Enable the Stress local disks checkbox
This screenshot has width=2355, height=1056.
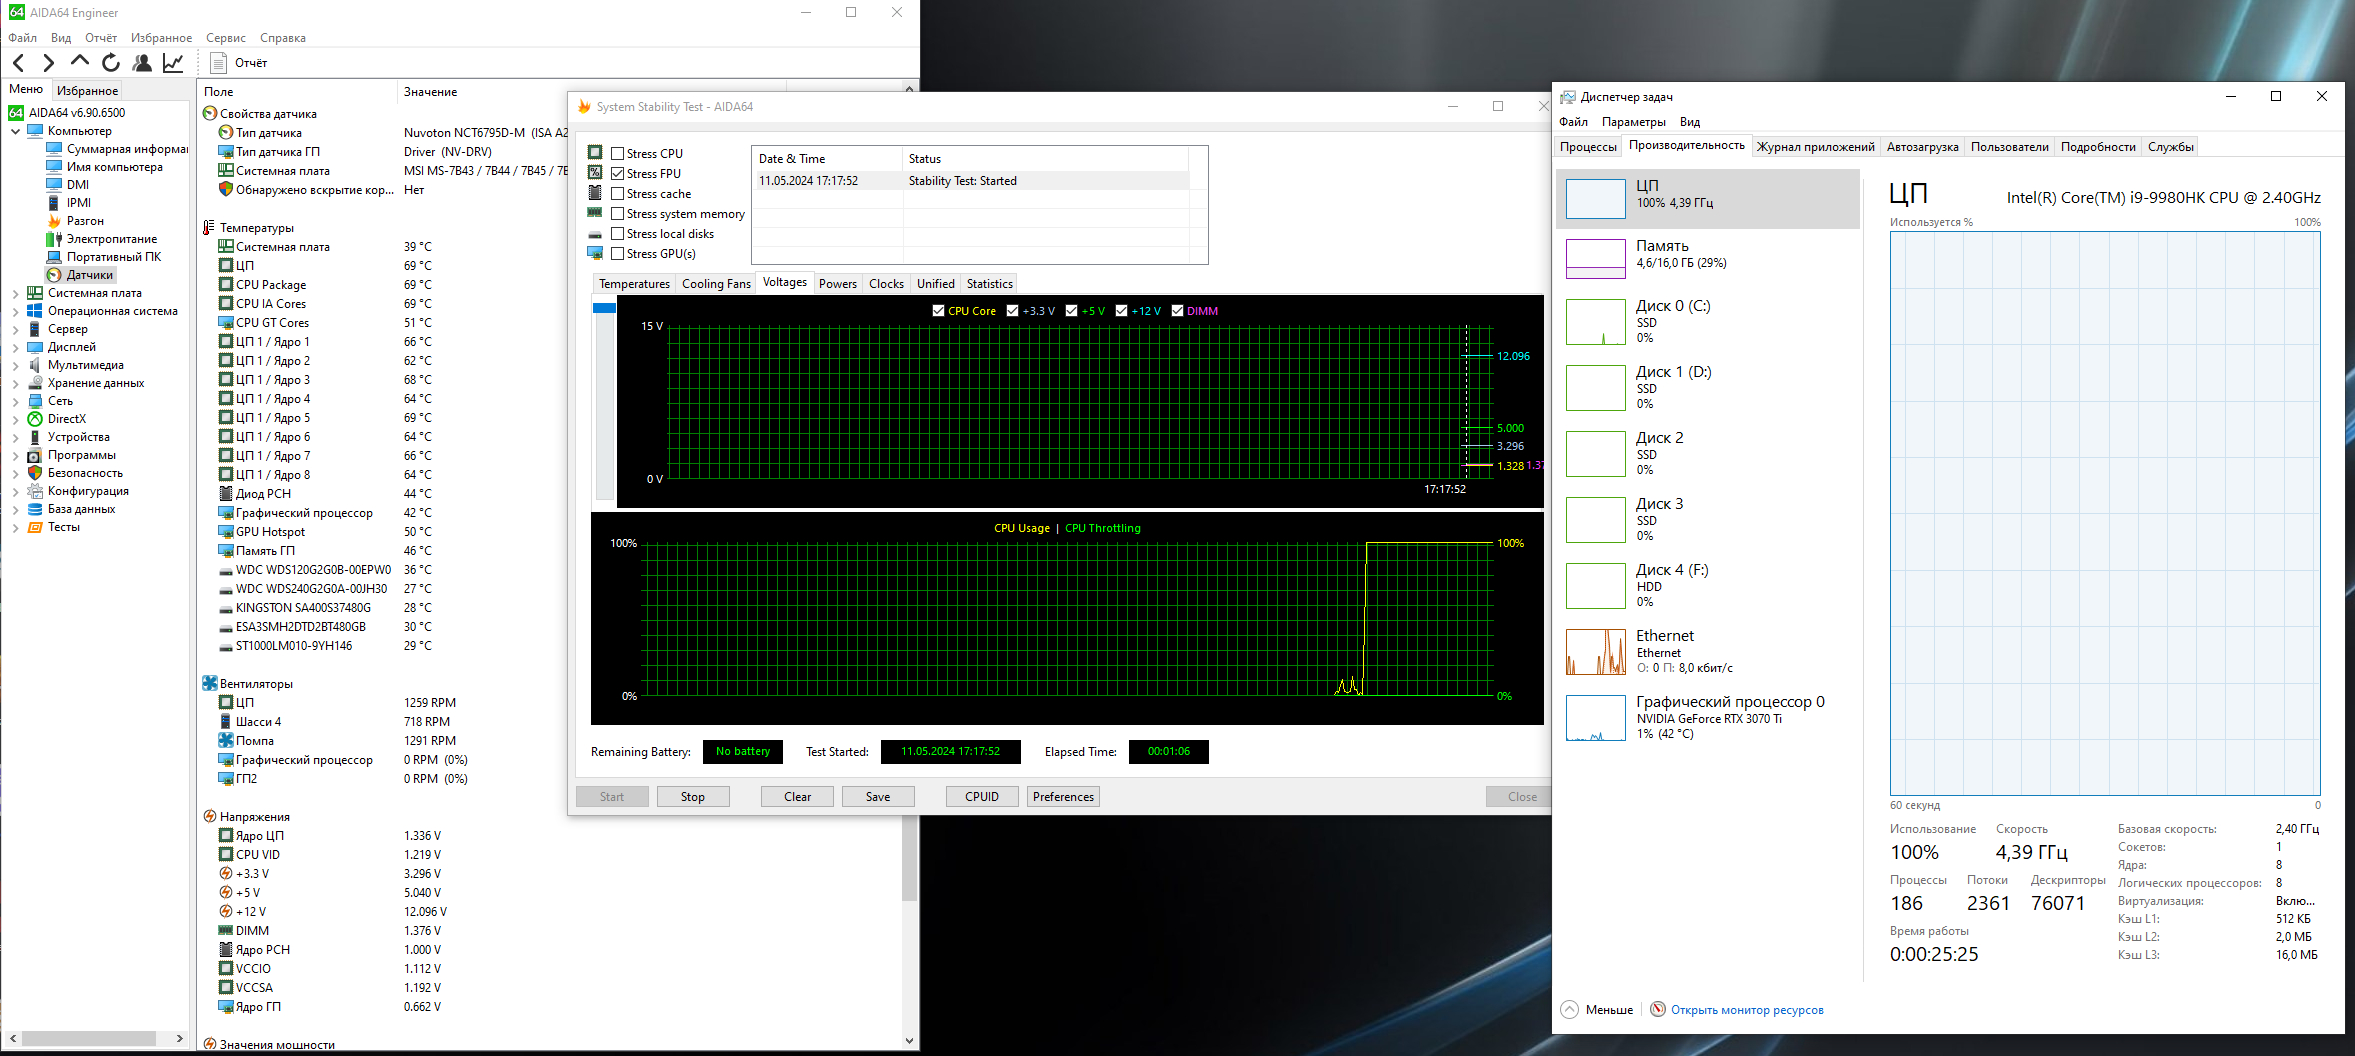coord(618,234)
